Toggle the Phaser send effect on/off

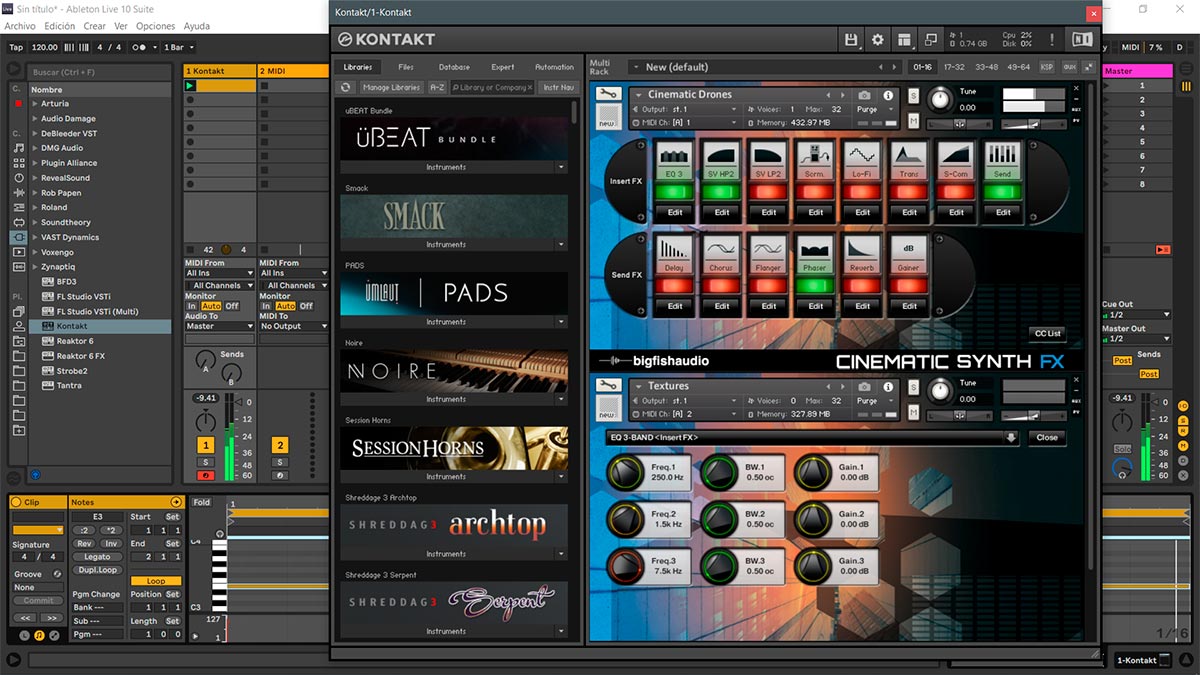tap(816, 286)
